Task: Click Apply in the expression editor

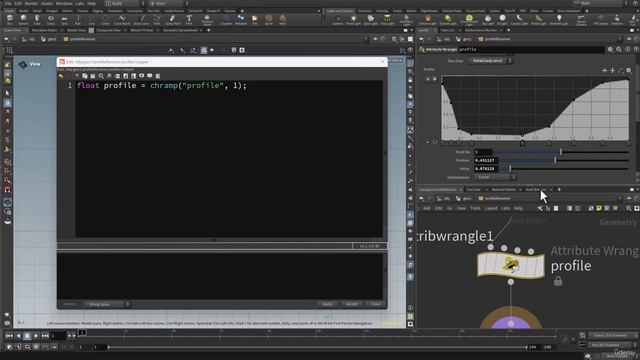Action: coord(327,304)
